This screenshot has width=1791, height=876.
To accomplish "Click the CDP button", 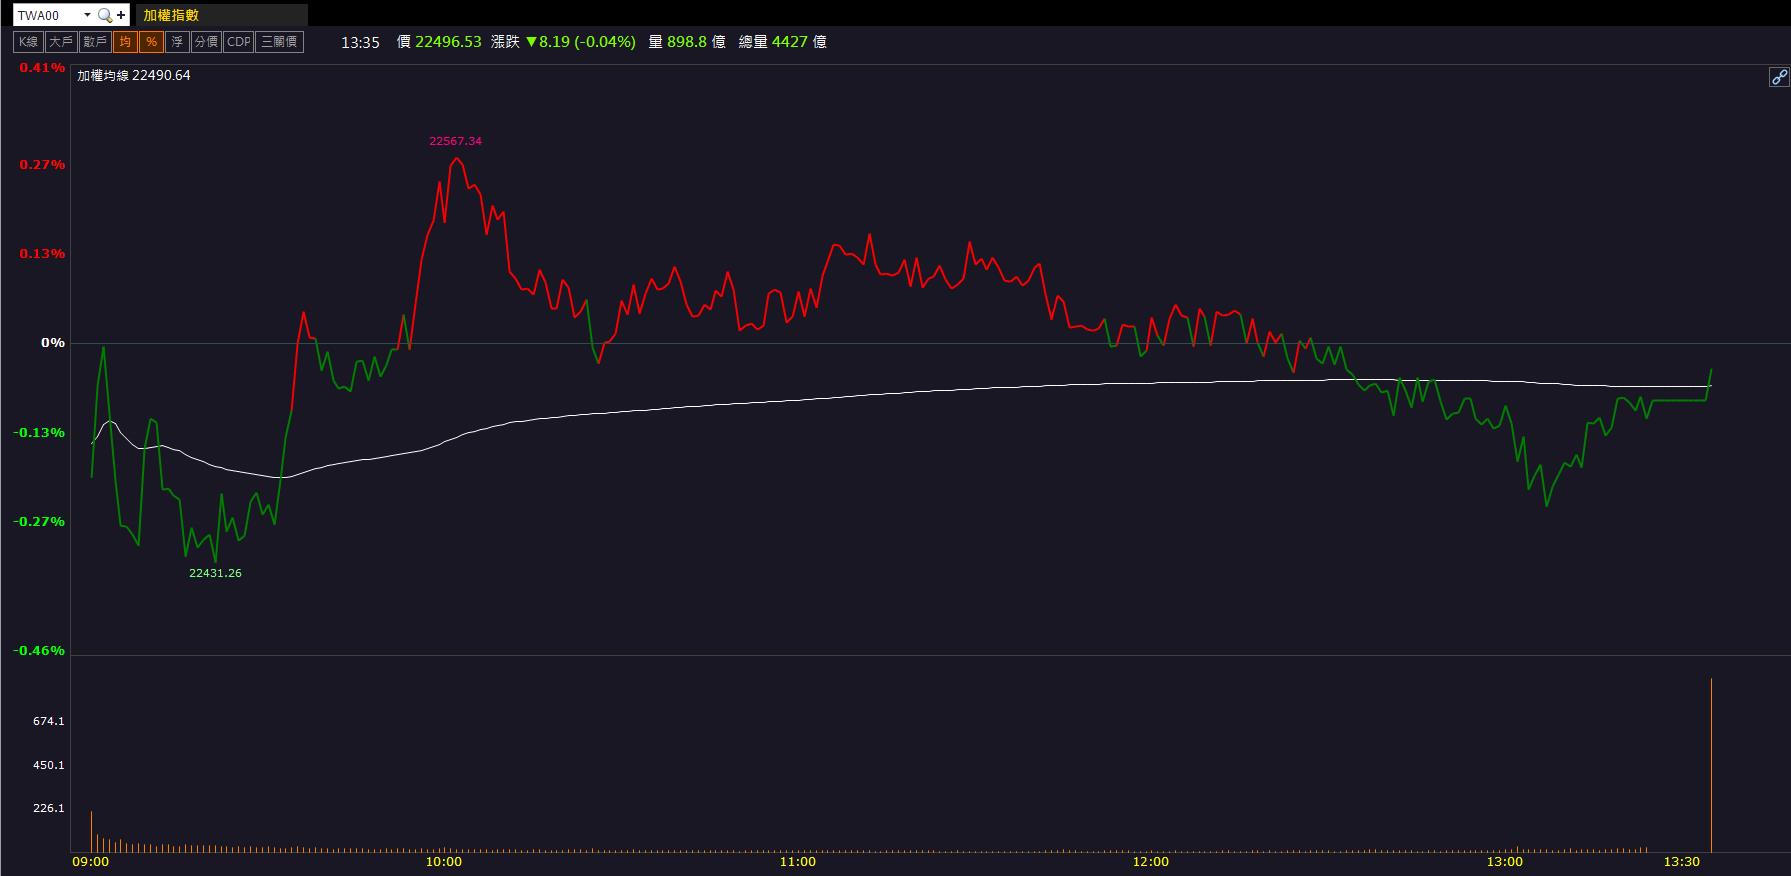I will (238, 42).
